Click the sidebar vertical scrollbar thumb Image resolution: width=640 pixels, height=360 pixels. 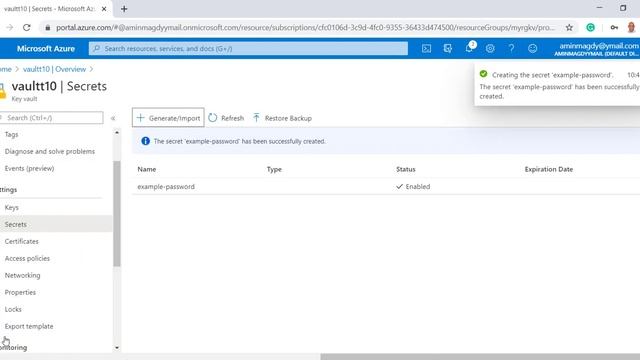pos(117,213)
